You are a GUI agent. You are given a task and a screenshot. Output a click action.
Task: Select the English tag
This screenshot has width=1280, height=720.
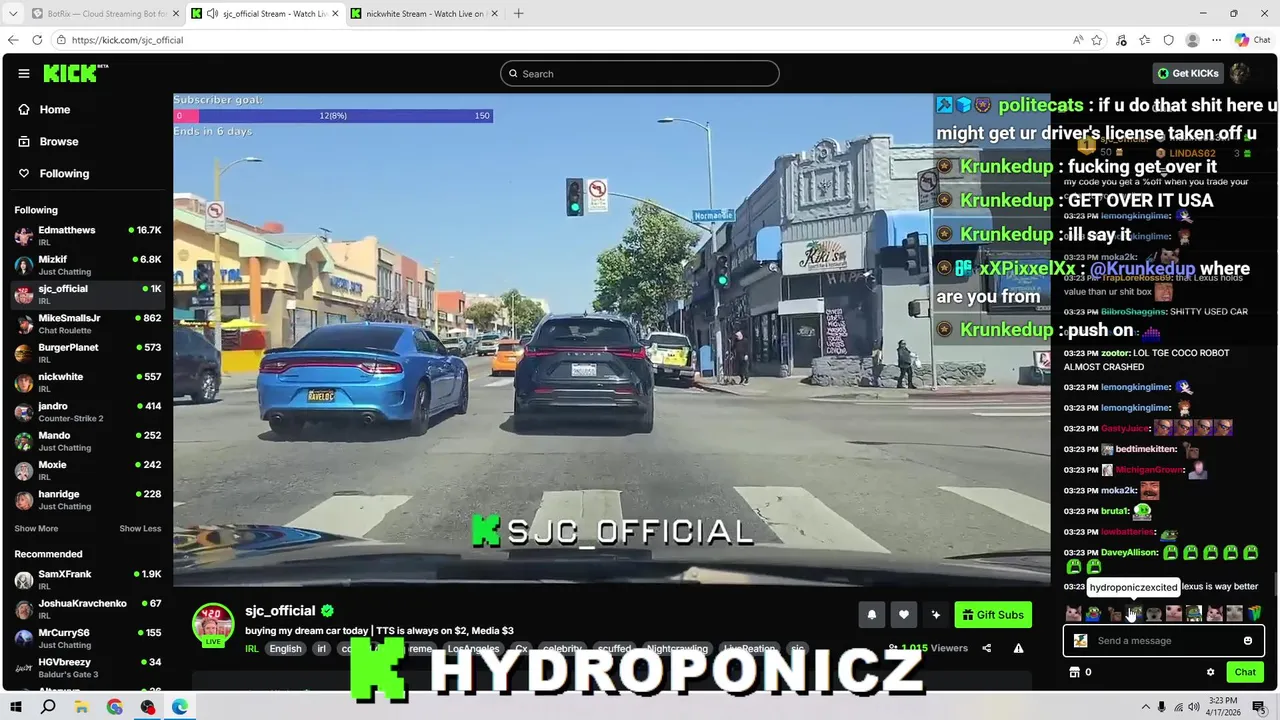285,649
